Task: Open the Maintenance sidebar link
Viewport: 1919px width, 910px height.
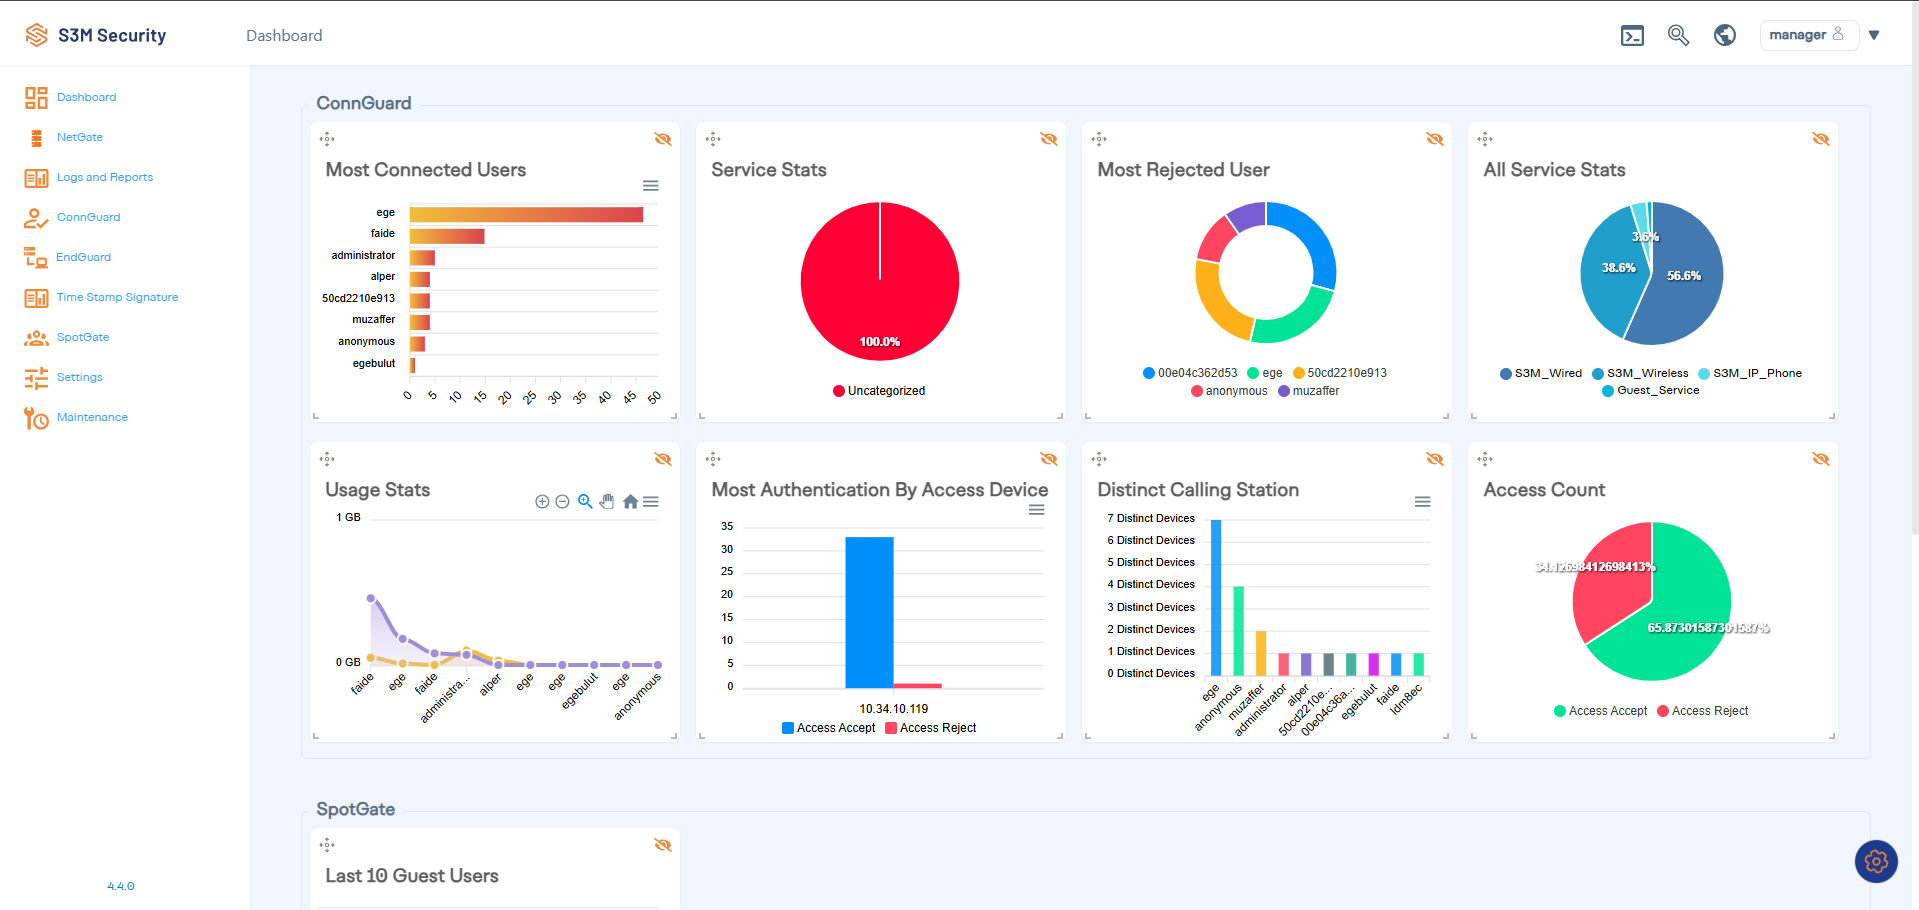Action: [92, 417]
